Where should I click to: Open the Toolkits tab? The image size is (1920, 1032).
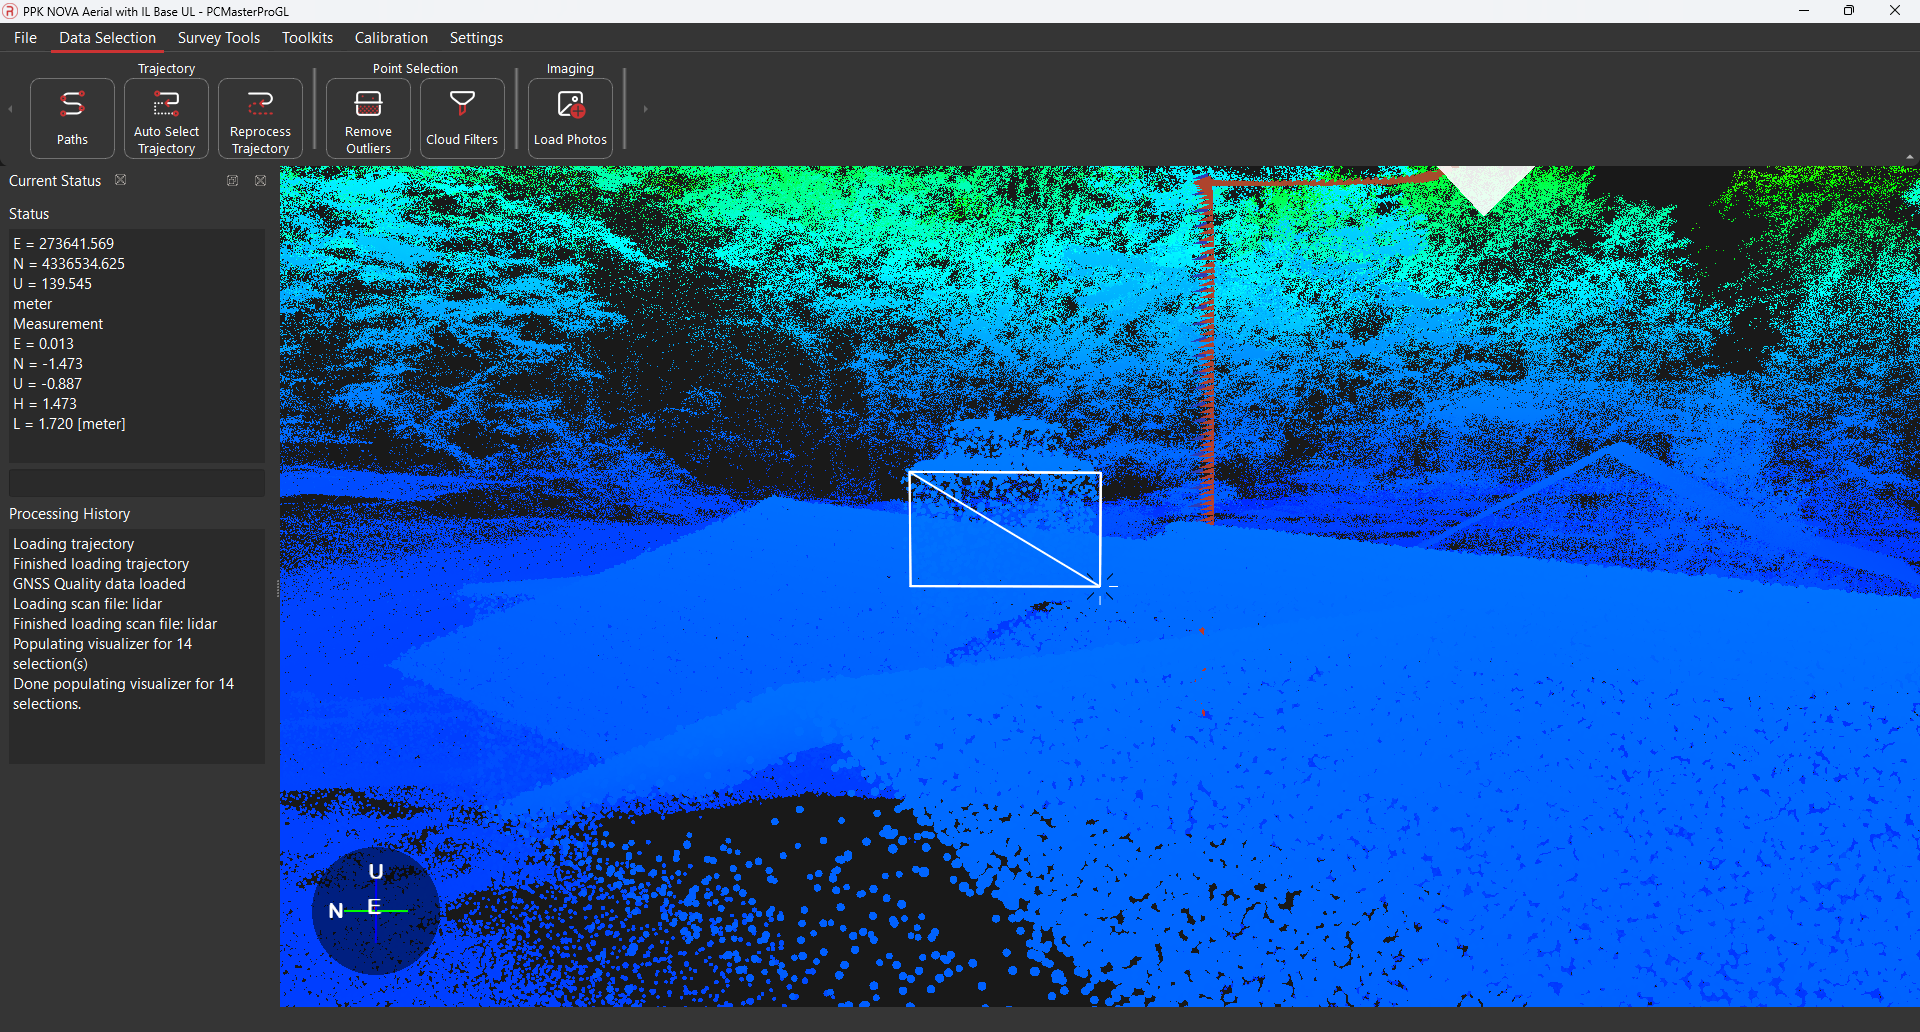point(307,38)
